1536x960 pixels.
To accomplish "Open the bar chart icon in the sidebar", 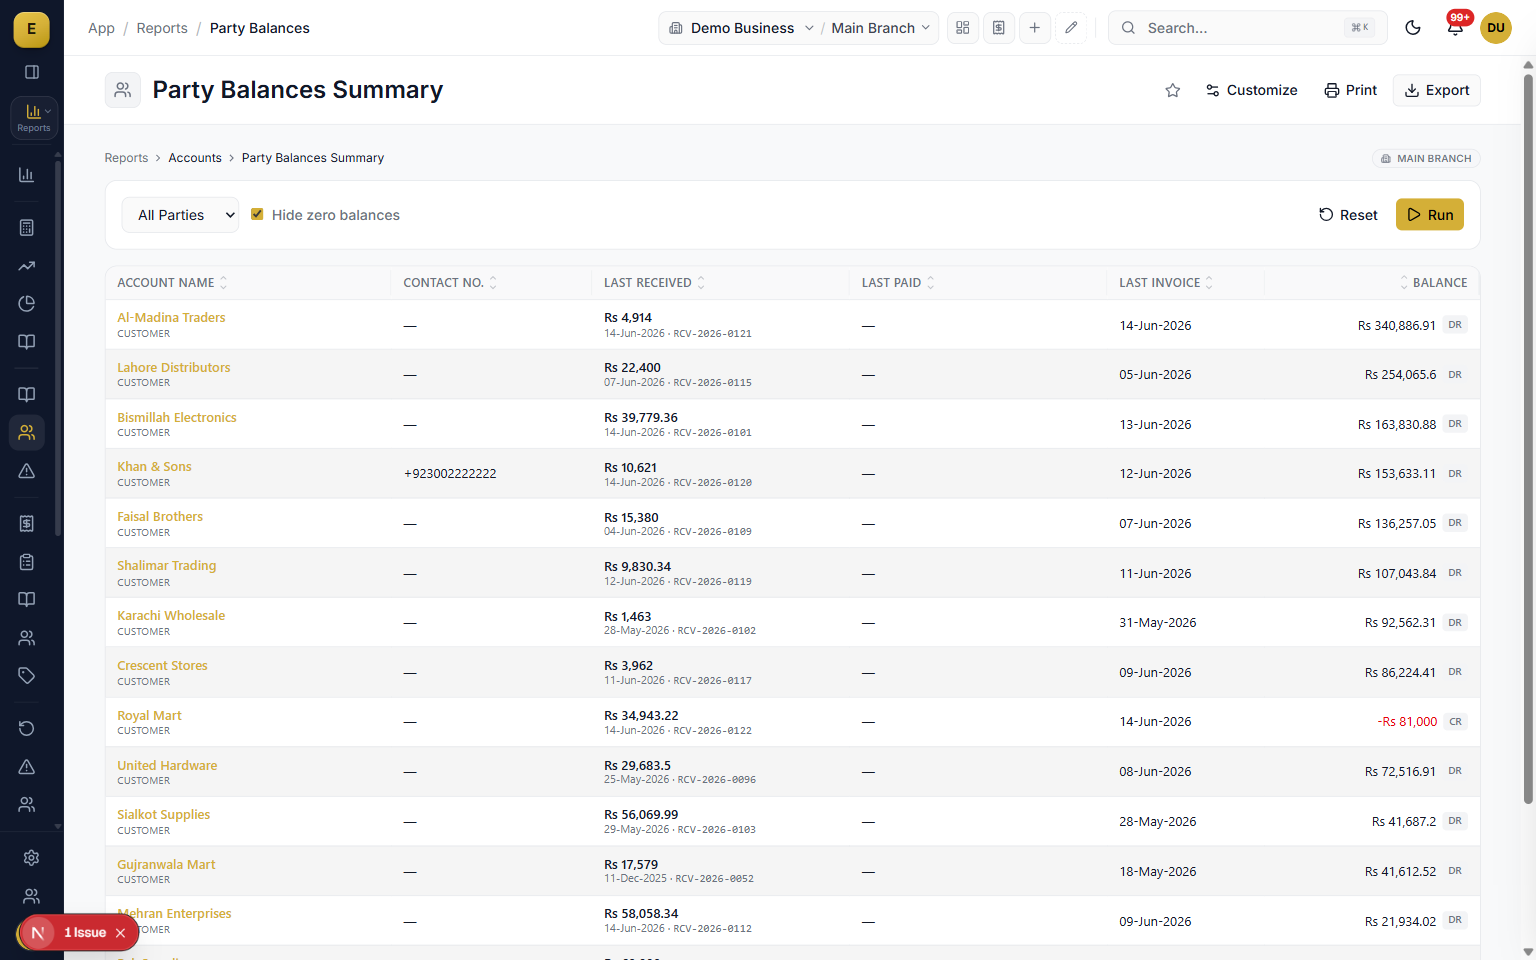I will [x=27, y=175].
